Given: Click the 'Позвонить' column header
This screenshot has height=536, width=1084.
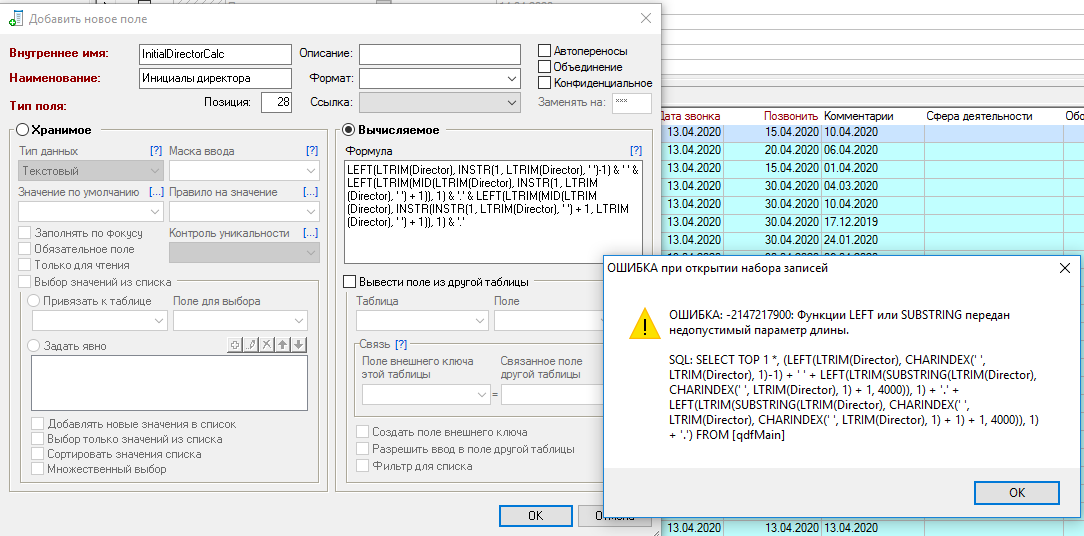Looking at the screenshot, I should pyautogui.click(x=791, y=116).
